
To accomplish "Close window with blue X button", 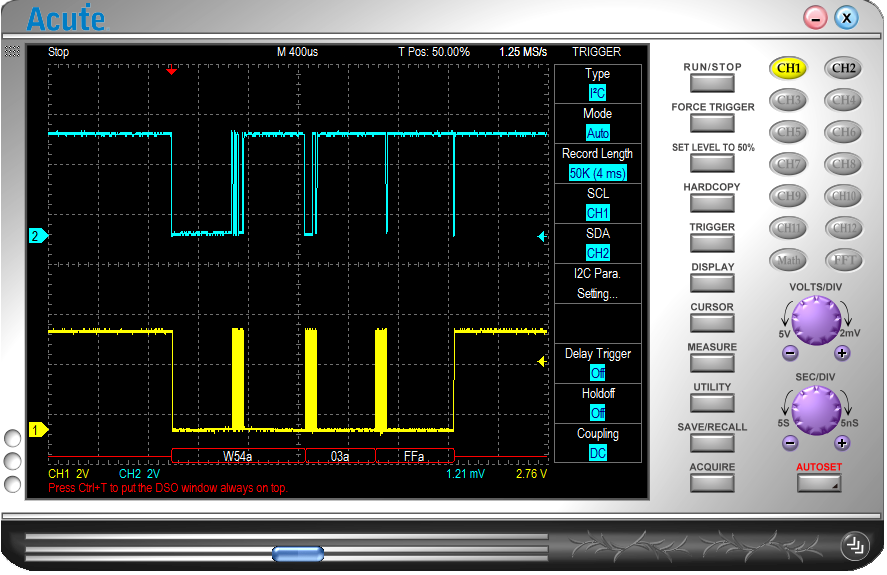I will (x=846, y=18).
